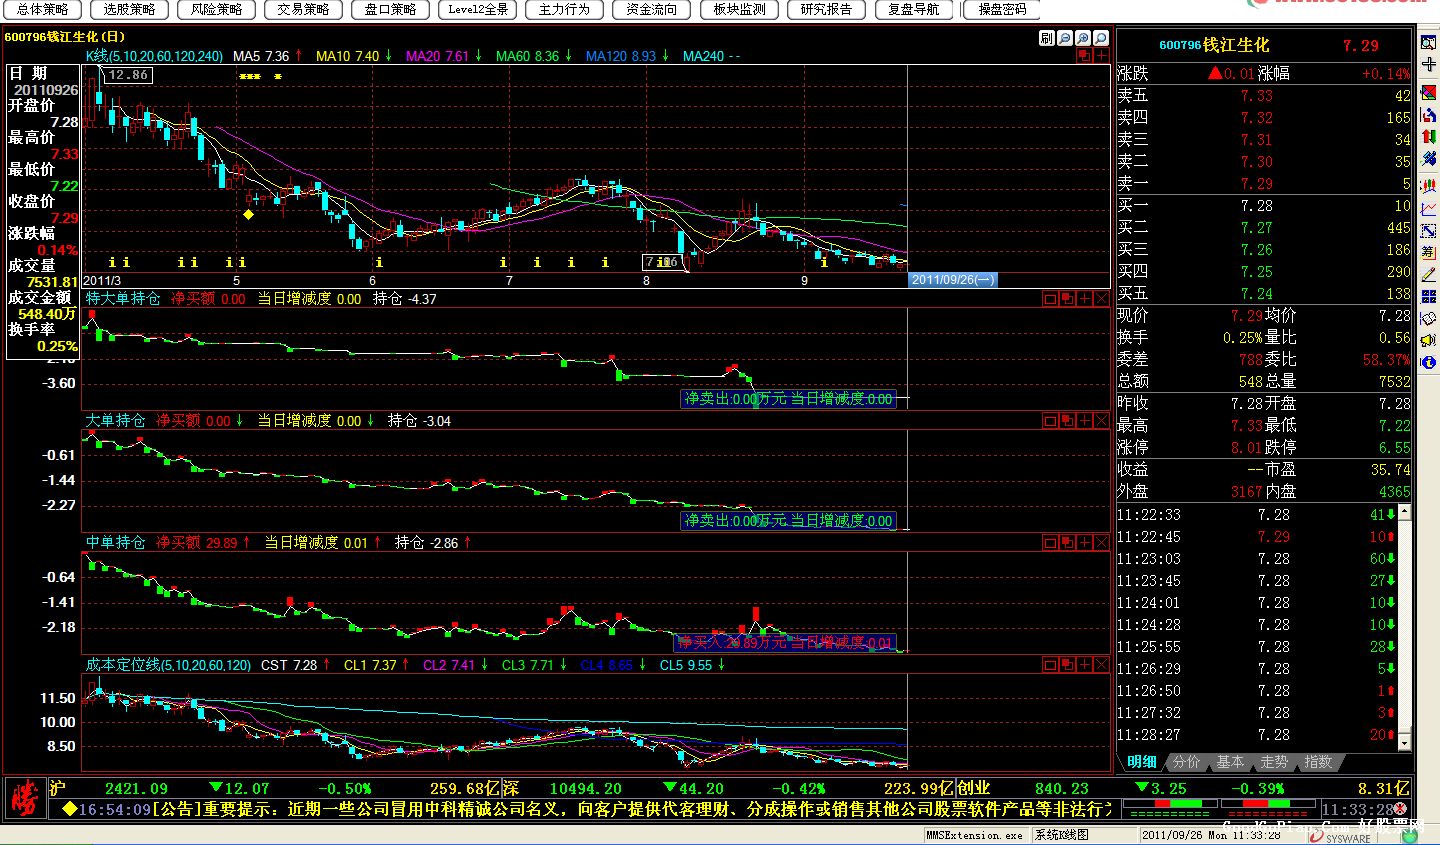Click the down arrow of tick list scrollbar
The height and width of the screenshot is (845, 1440).
(1404, 743)
